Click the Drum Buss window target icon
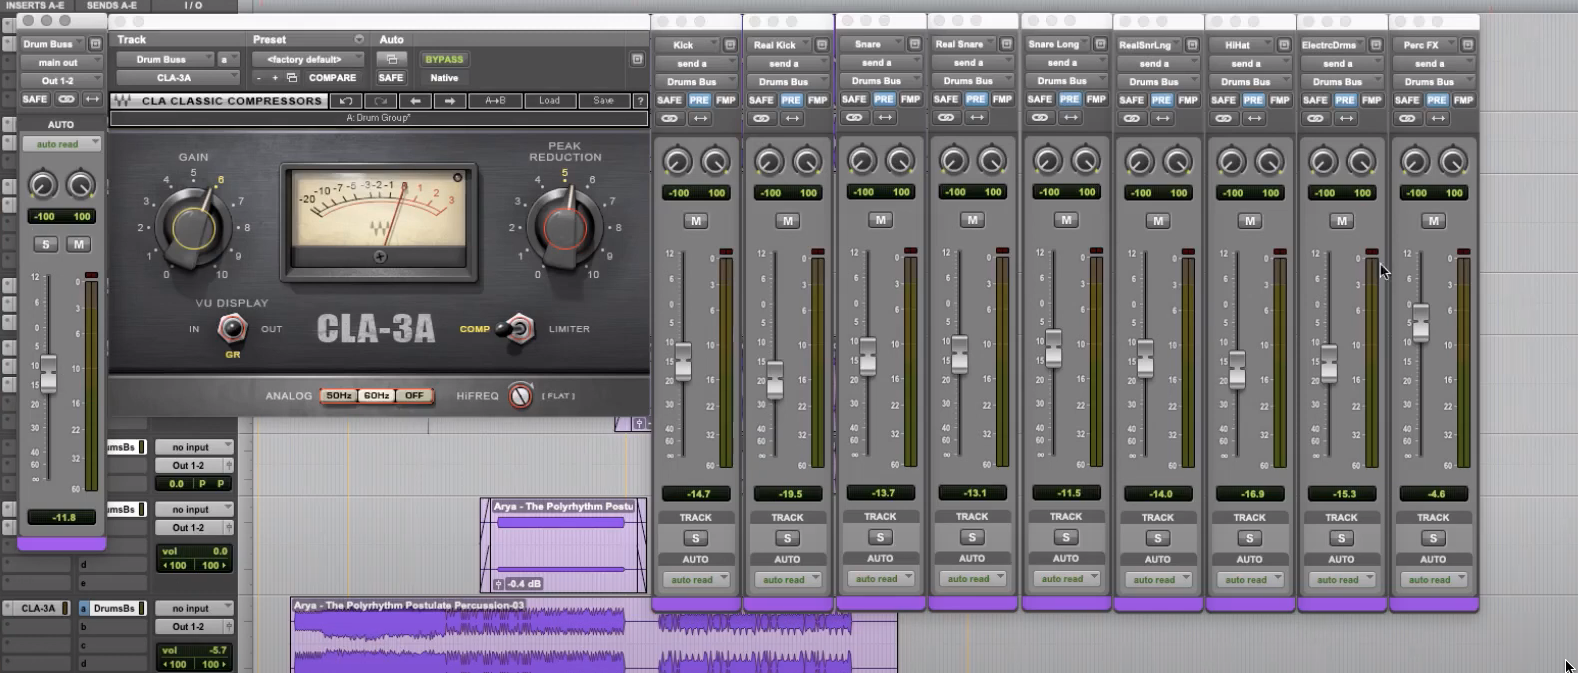The height and width of the screenshot is (673, 1578). tap(95, 44)
